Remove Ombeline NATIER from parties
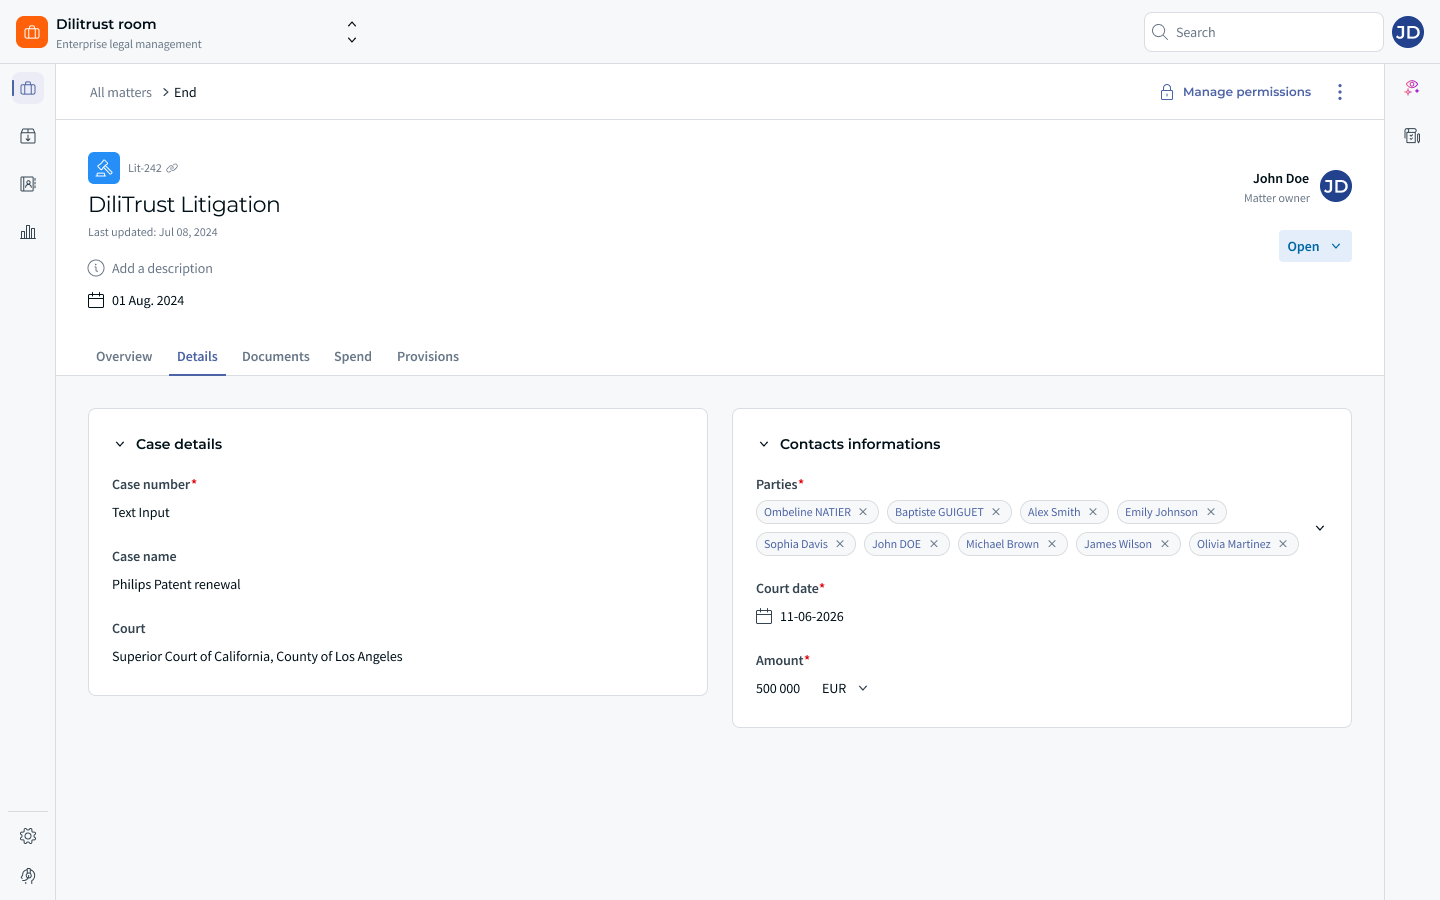The image size is (1440, 900). [863, 512]
